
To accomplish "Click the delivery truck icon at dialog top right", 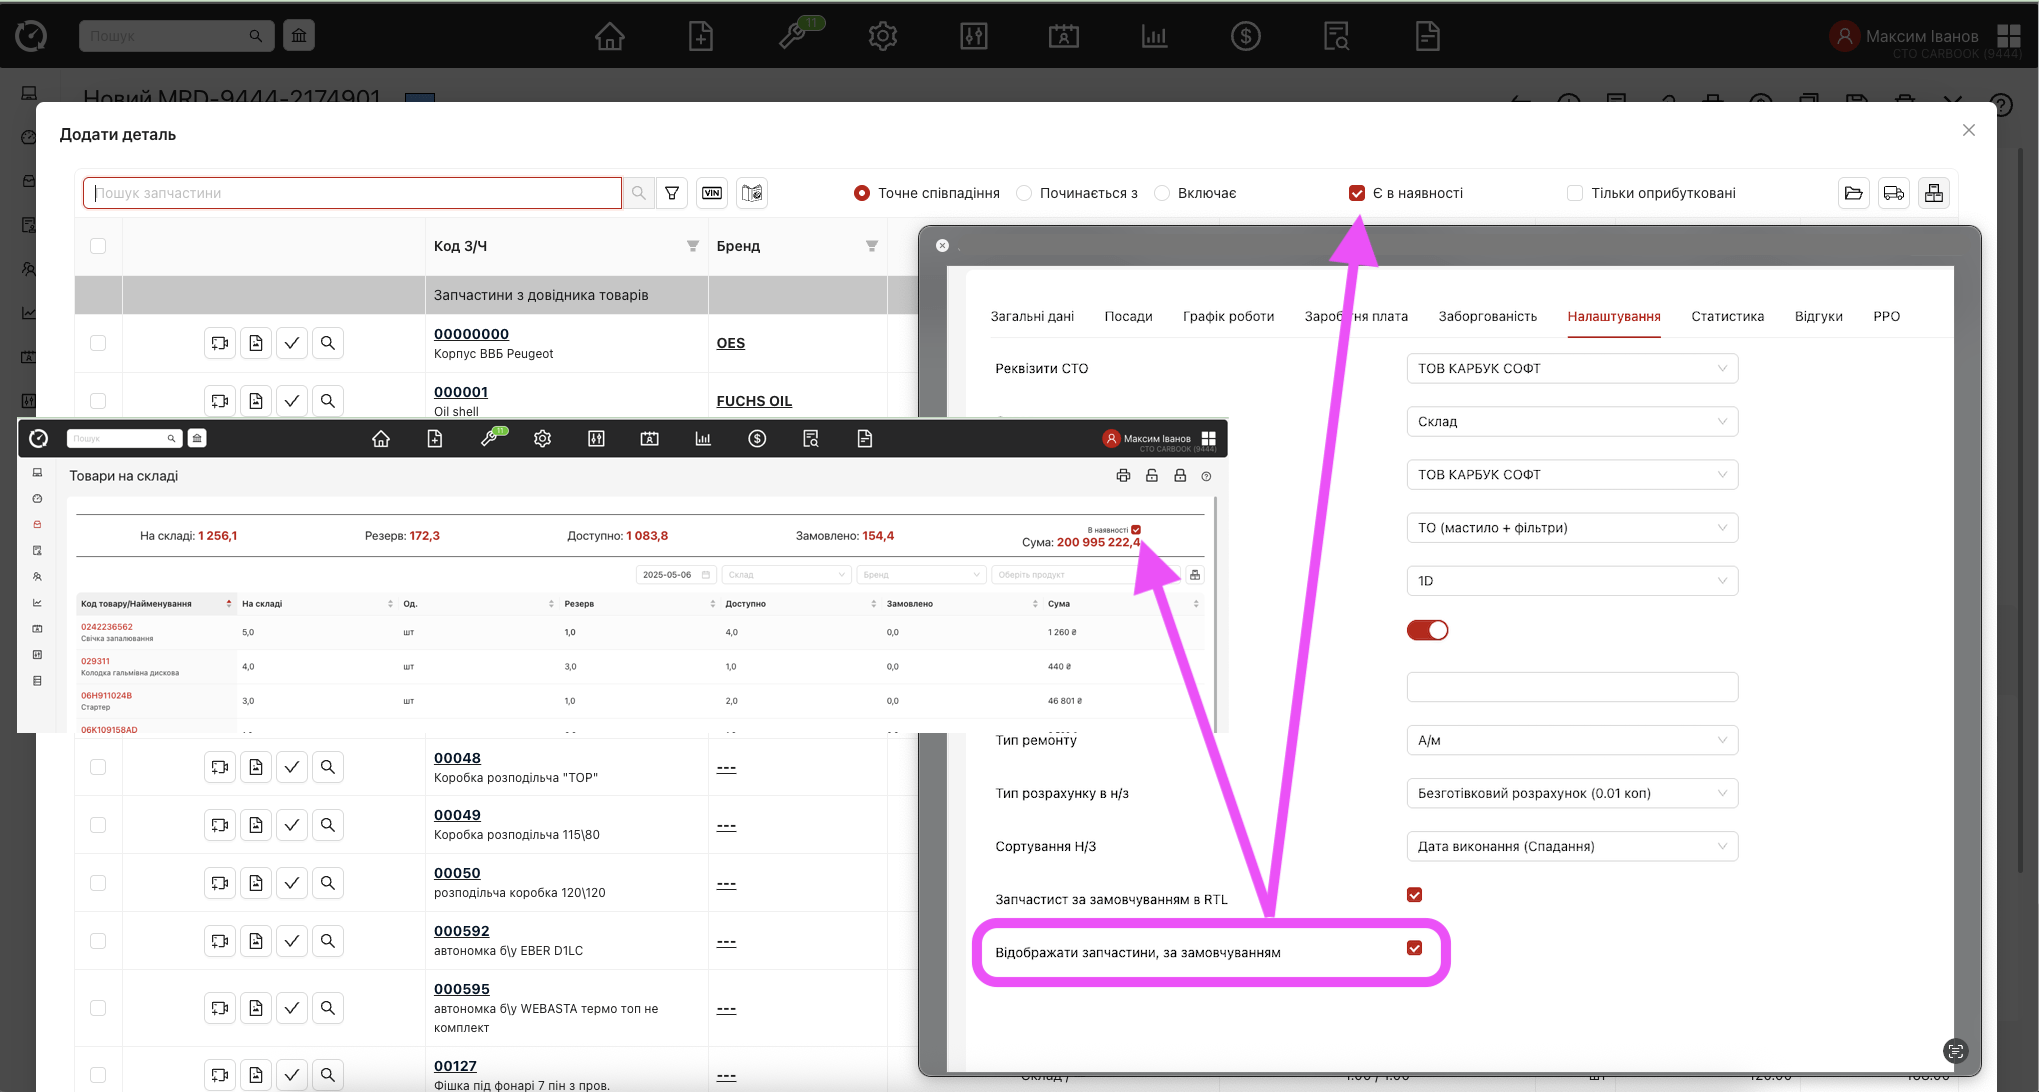I will coord(1893,193).
